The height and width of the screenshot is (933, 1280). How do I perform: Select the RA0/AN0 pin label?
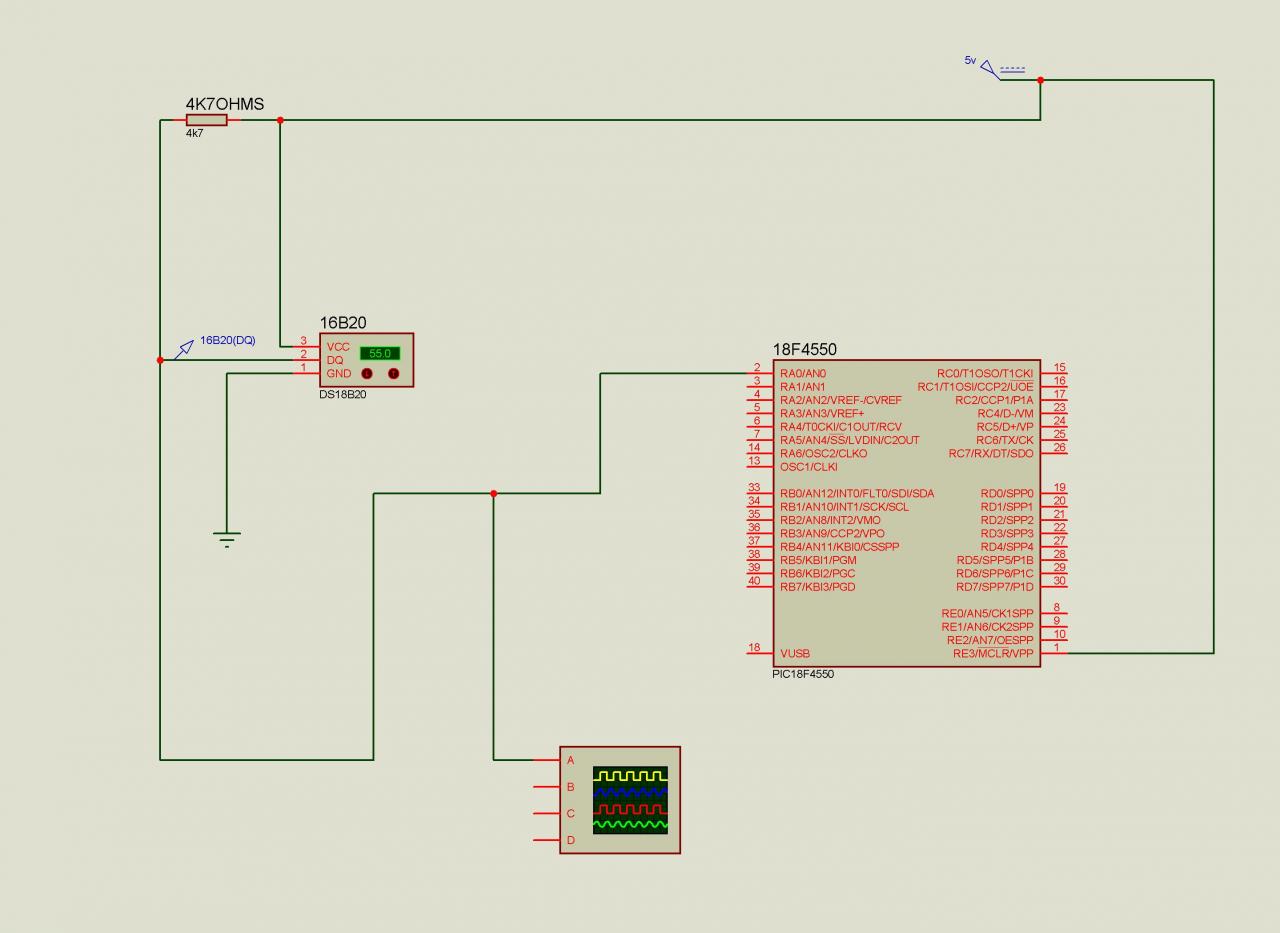click(x=803, y=374)
